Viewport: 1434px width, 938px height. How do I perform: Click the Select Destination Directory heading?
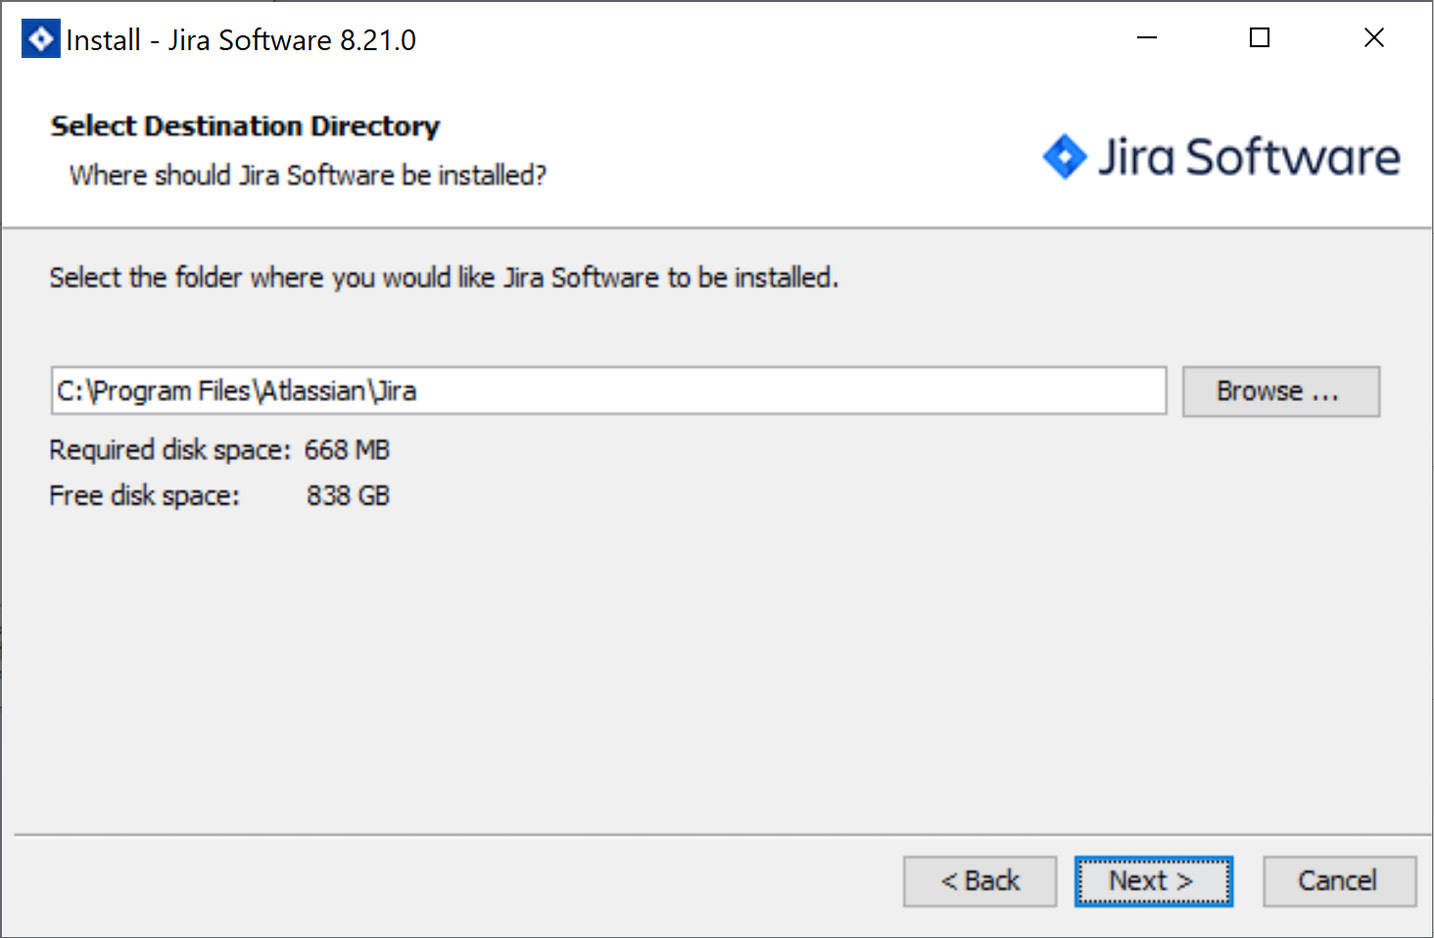pyautogui.click(x=244, y=126)
